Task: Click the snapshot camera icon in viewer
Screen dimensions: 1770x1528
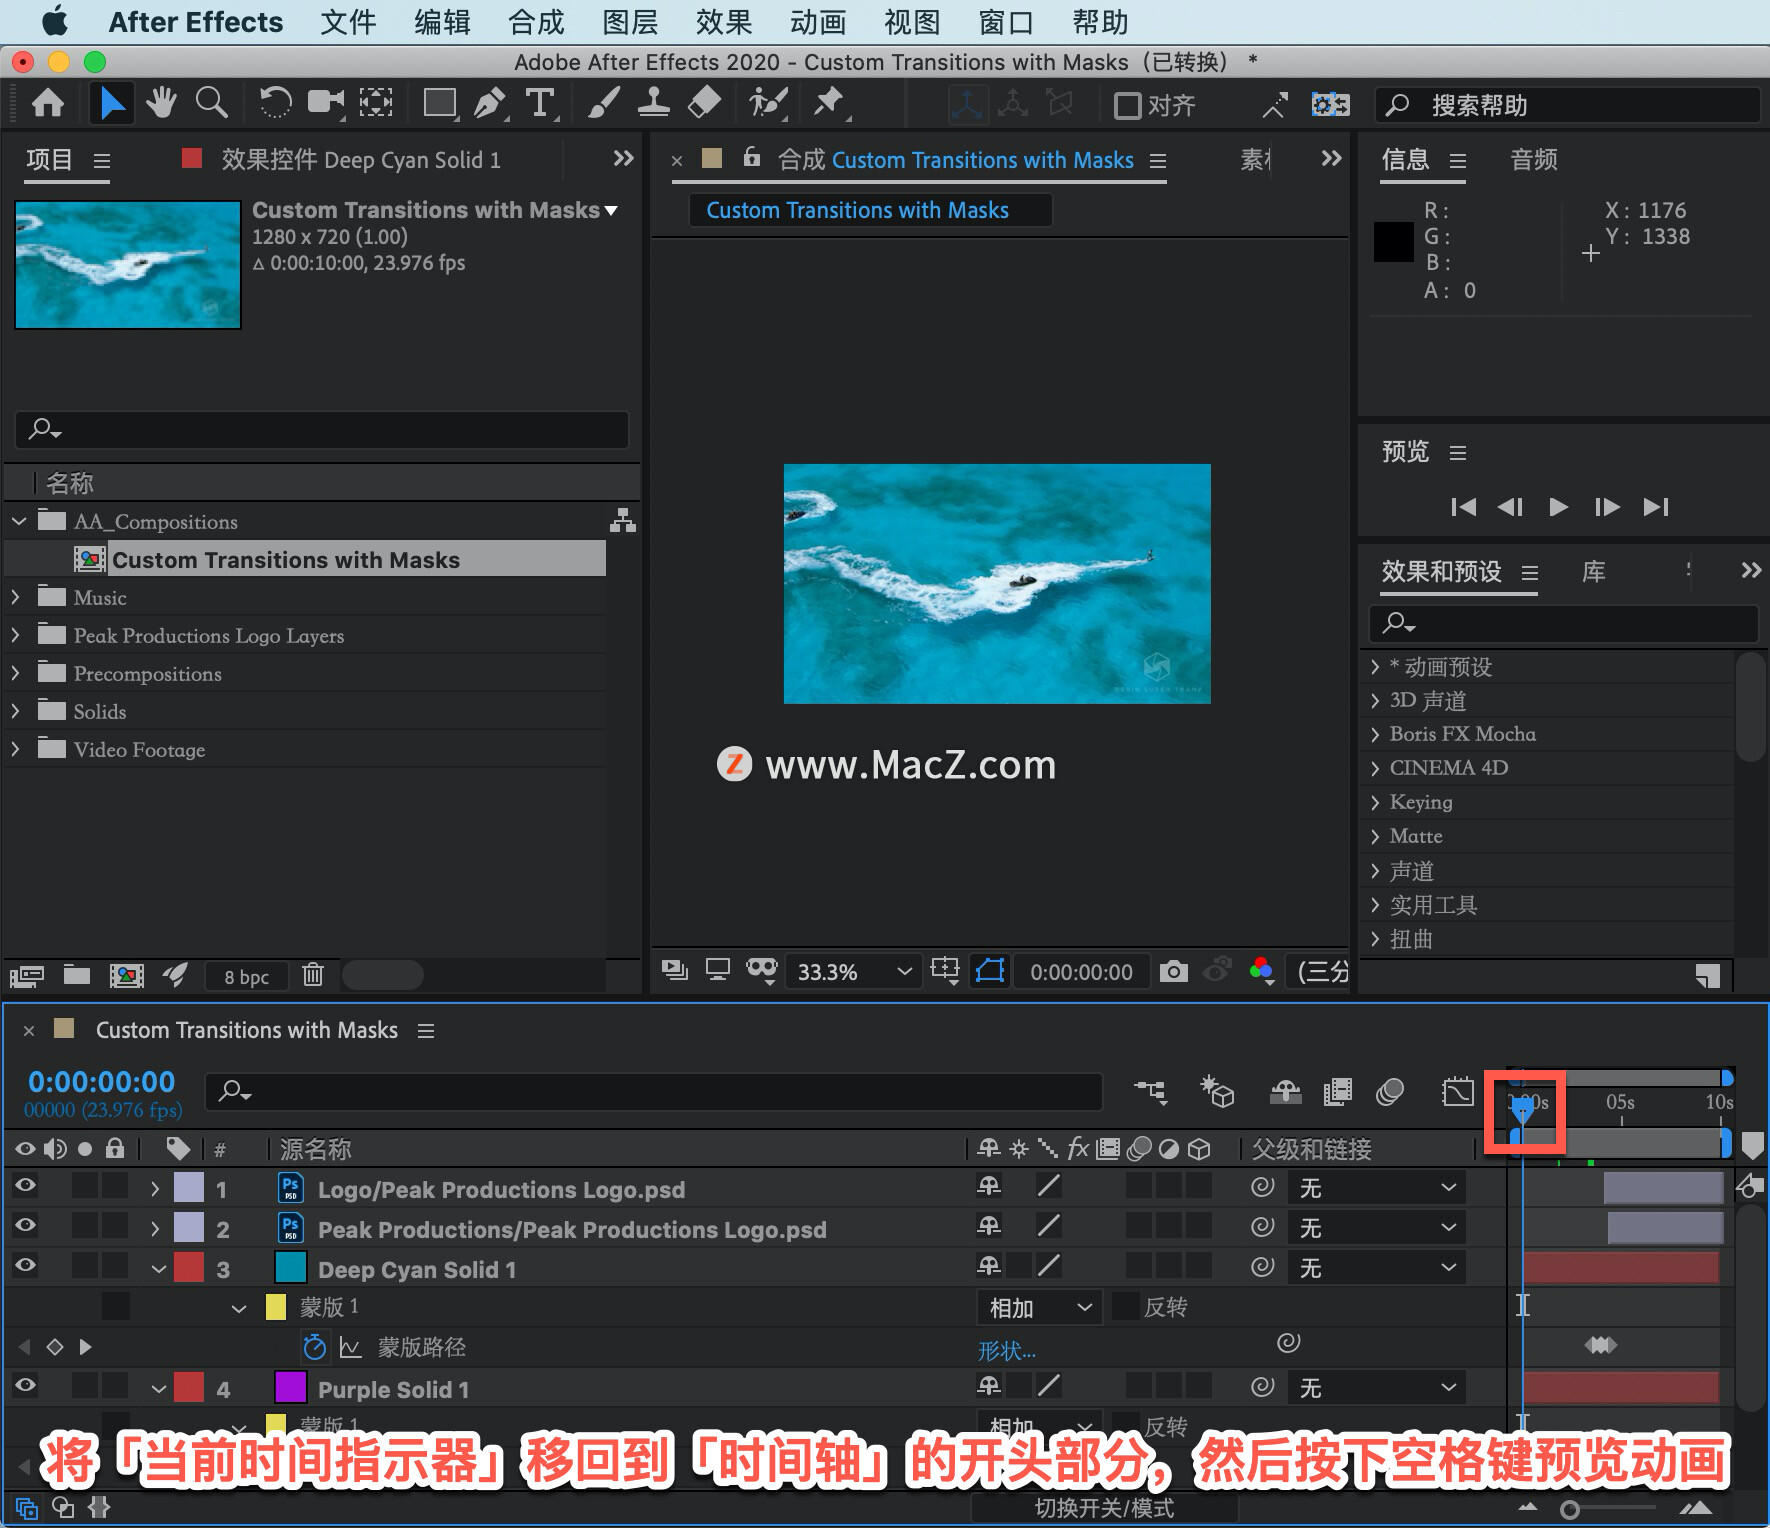Action: 1173,971
